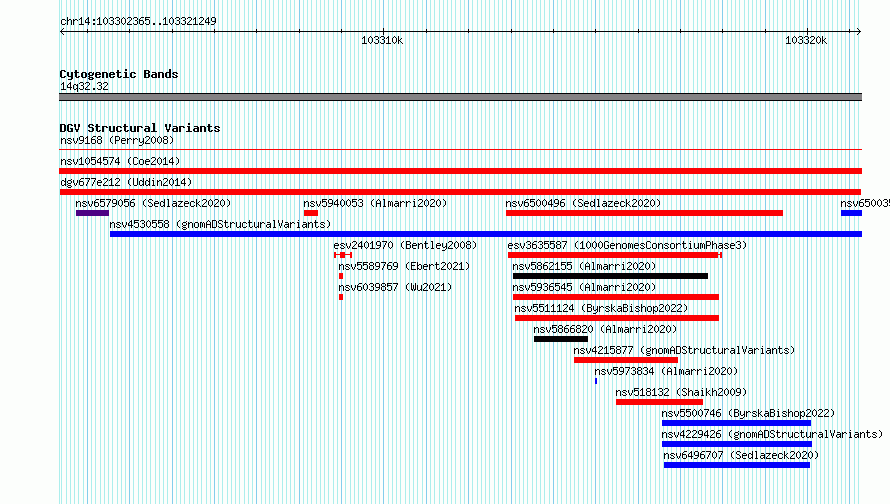
Task: Select the gray cytogenetic band bar
Action: click(x=460, y=97)
